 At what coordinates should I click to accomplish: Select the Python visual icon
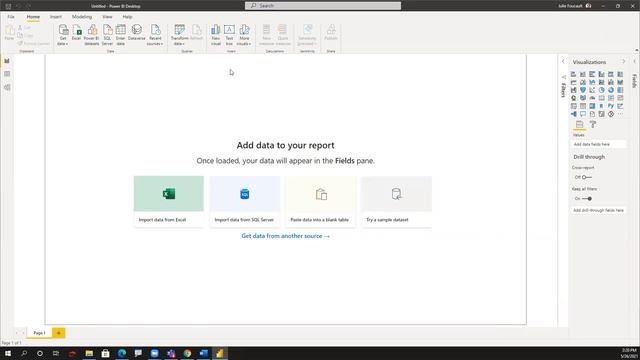(x=611, y=106)
